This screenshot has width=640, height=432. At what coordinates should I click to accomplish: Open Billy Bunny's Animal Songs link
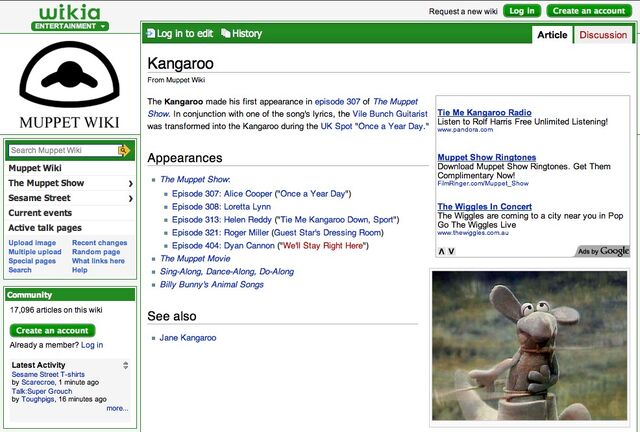211,285
